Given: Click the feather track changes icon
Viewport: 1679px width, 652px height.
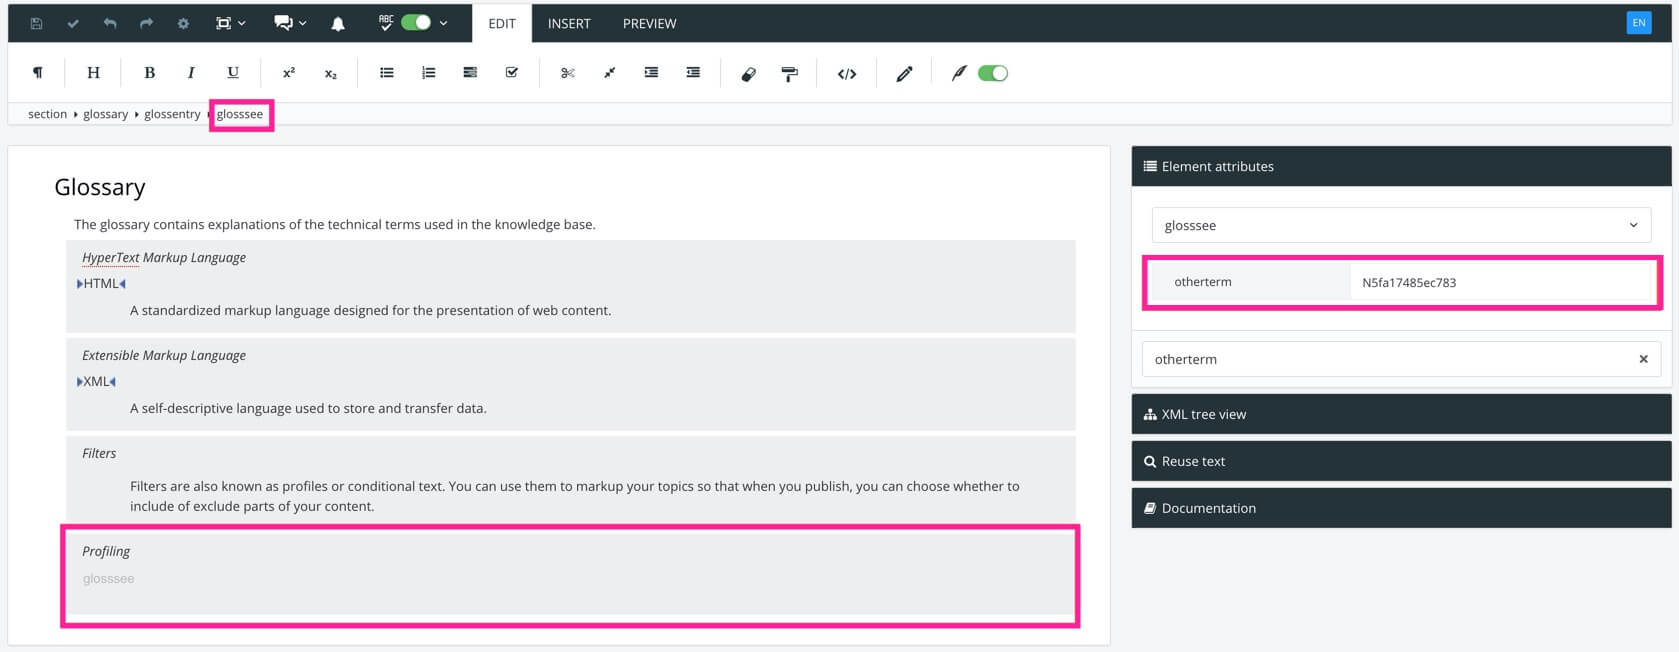Looking at the screenshot, I should (959, 72).
